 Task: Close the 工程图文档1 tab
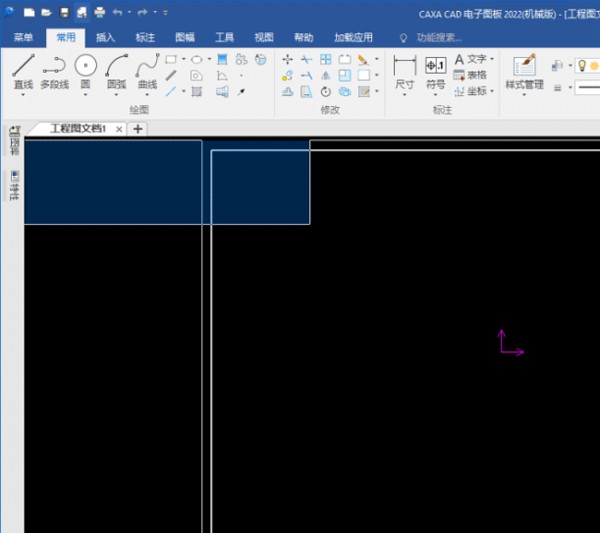click(119, 129)
